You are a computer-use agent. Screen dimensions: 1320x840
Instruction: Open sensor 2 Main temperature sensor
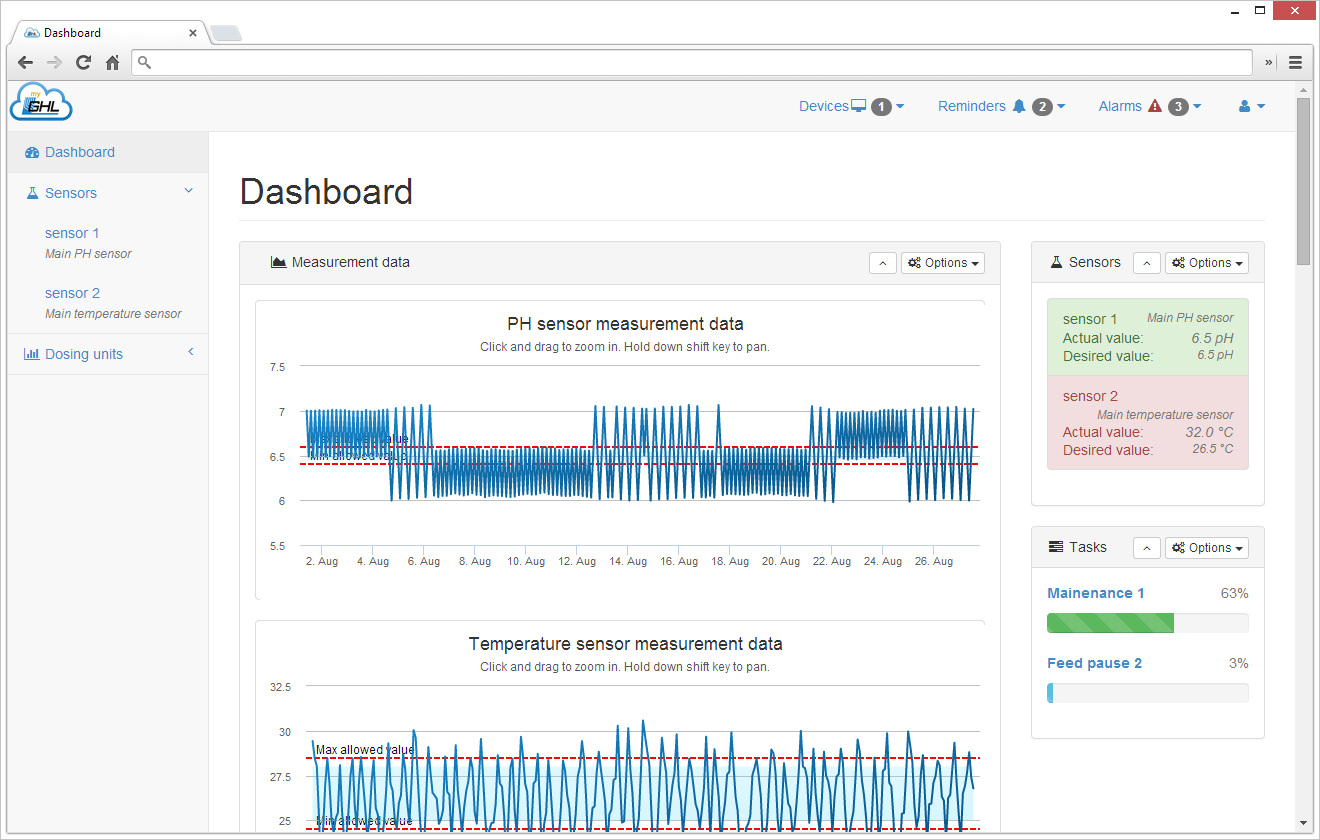[x=72, y=292]
